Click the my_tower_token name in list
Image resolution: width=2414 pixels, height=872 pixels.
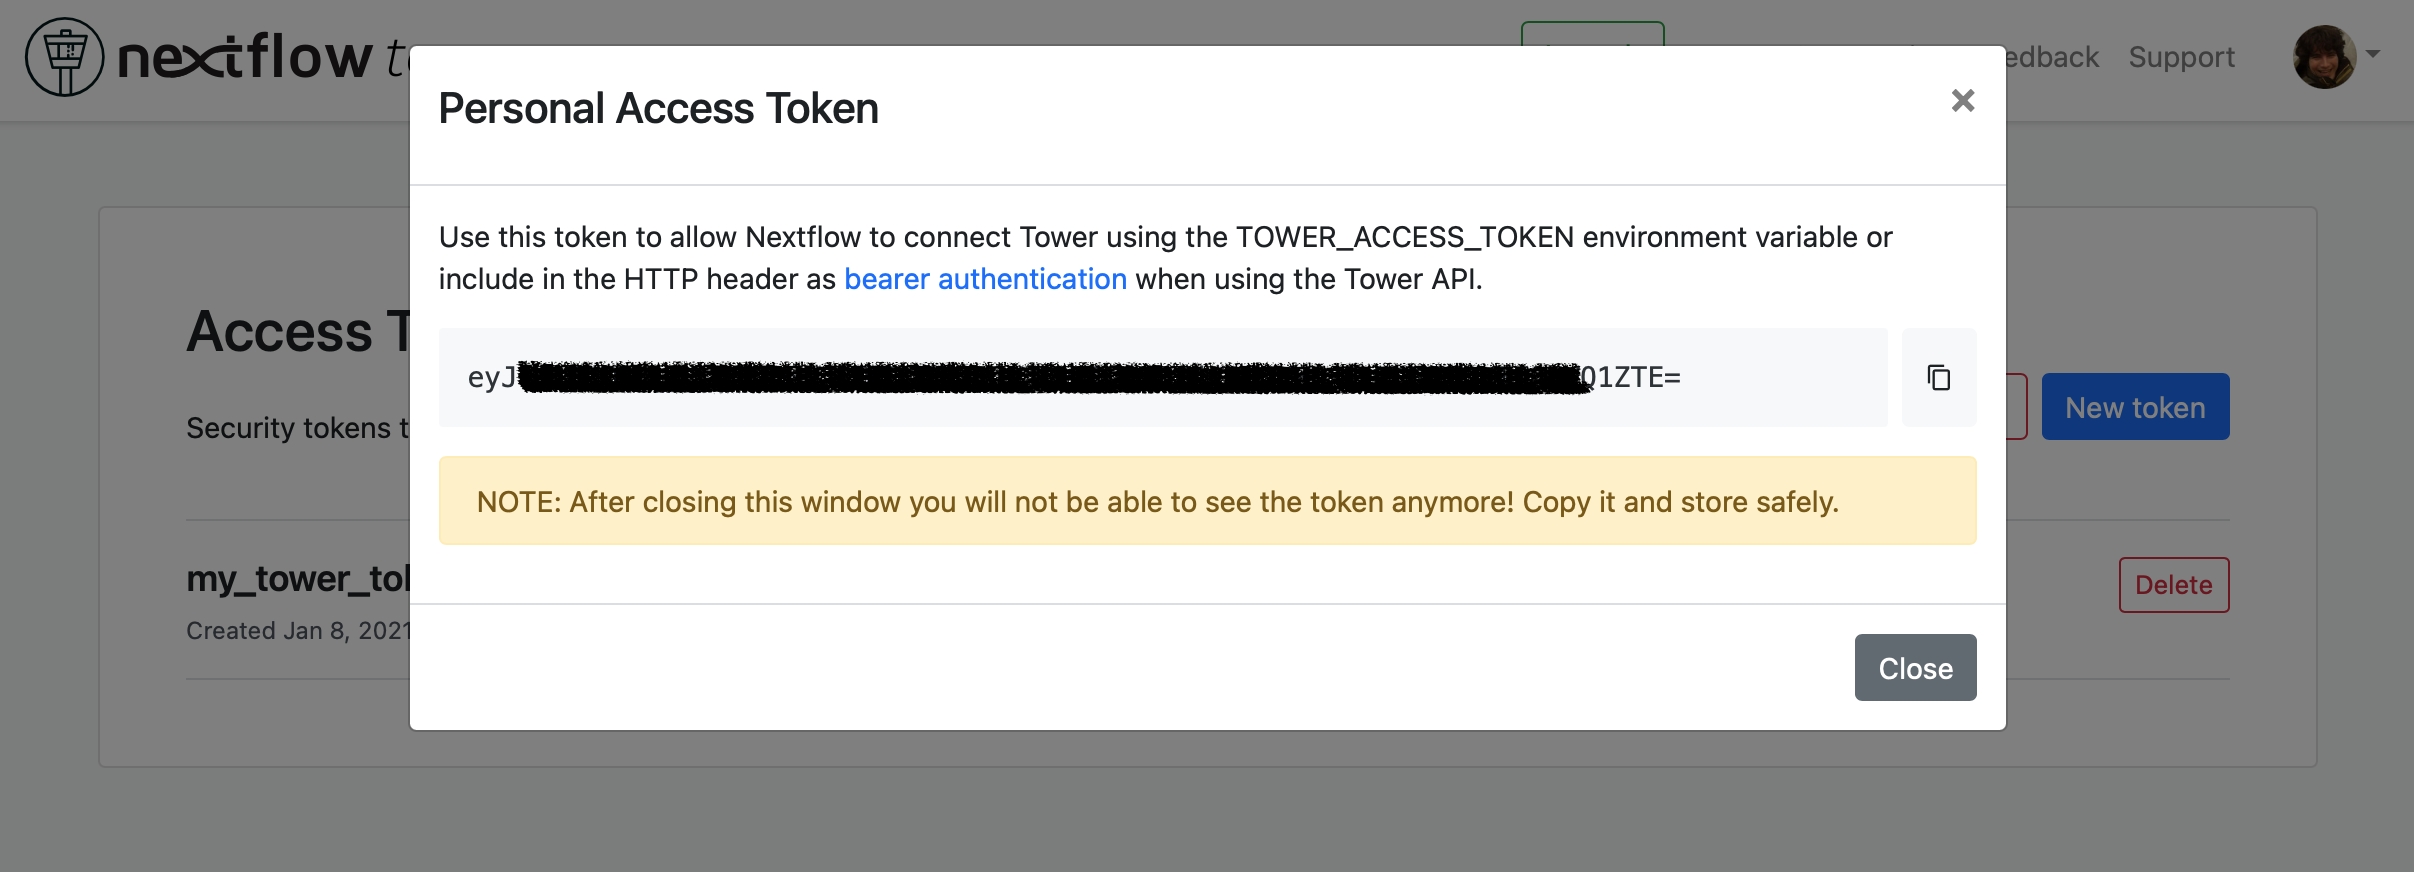click(x=298, y=579)
